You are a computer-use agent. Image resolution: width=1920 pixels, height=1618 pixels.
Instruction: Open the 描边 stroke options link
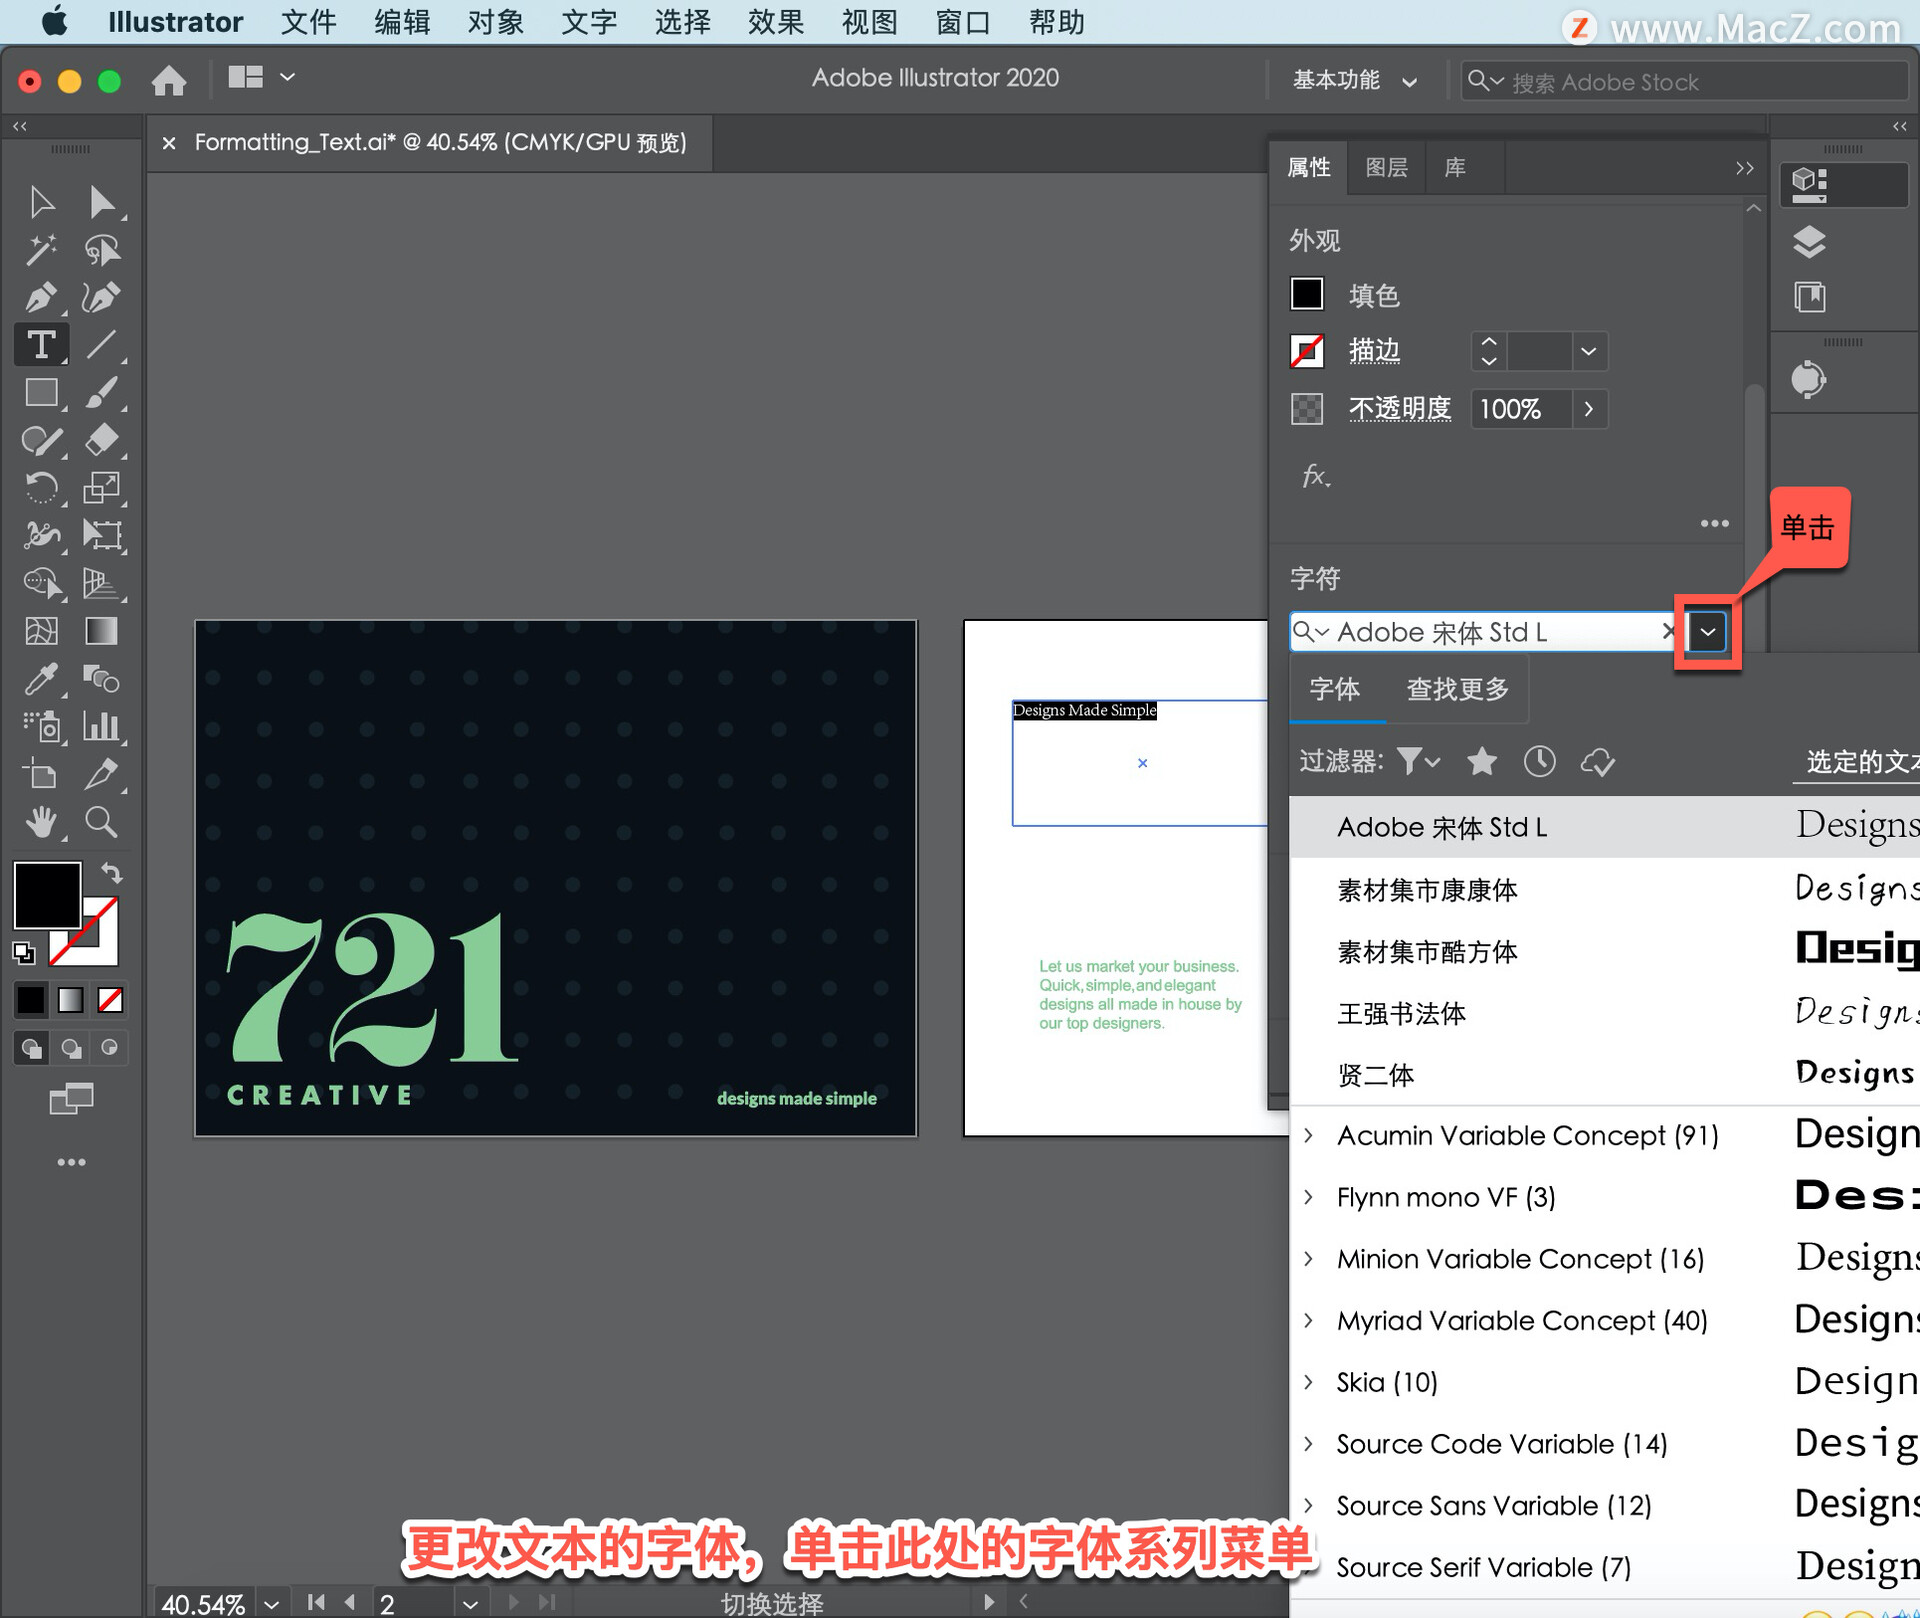[x=1374, y=351]
